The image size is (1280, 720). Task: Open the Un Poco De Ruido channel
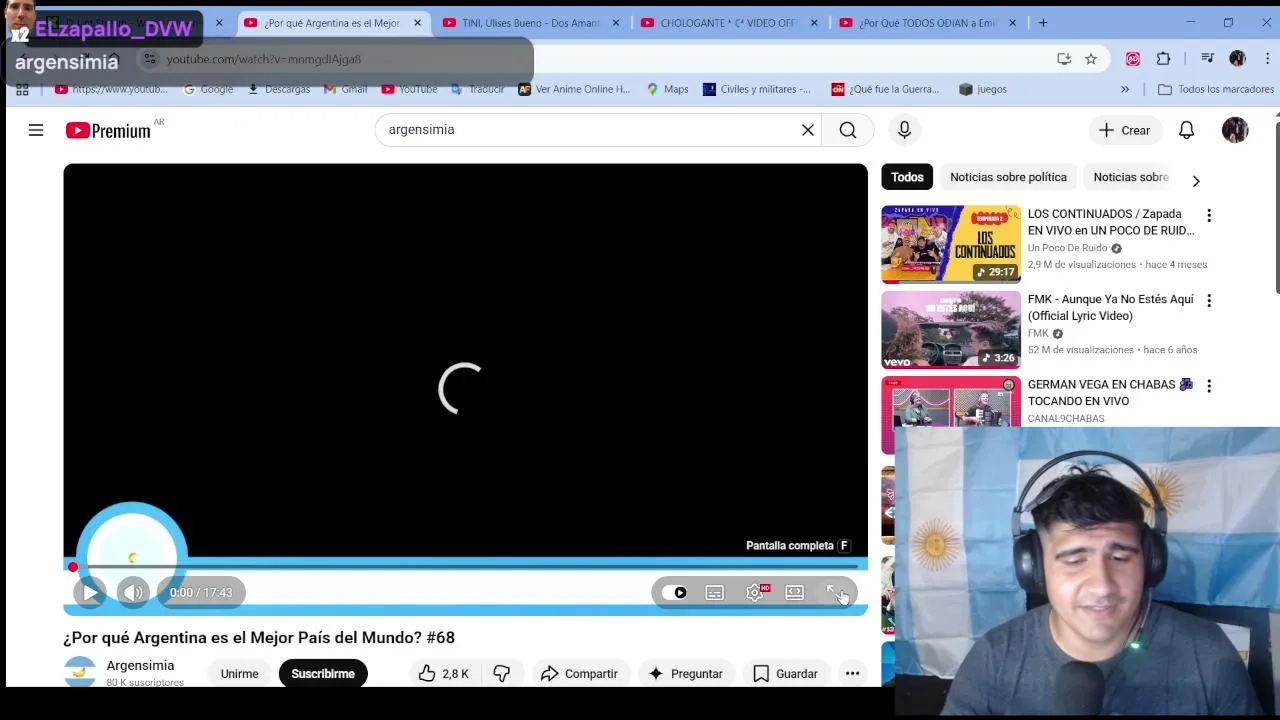[x=1067, y=248]
